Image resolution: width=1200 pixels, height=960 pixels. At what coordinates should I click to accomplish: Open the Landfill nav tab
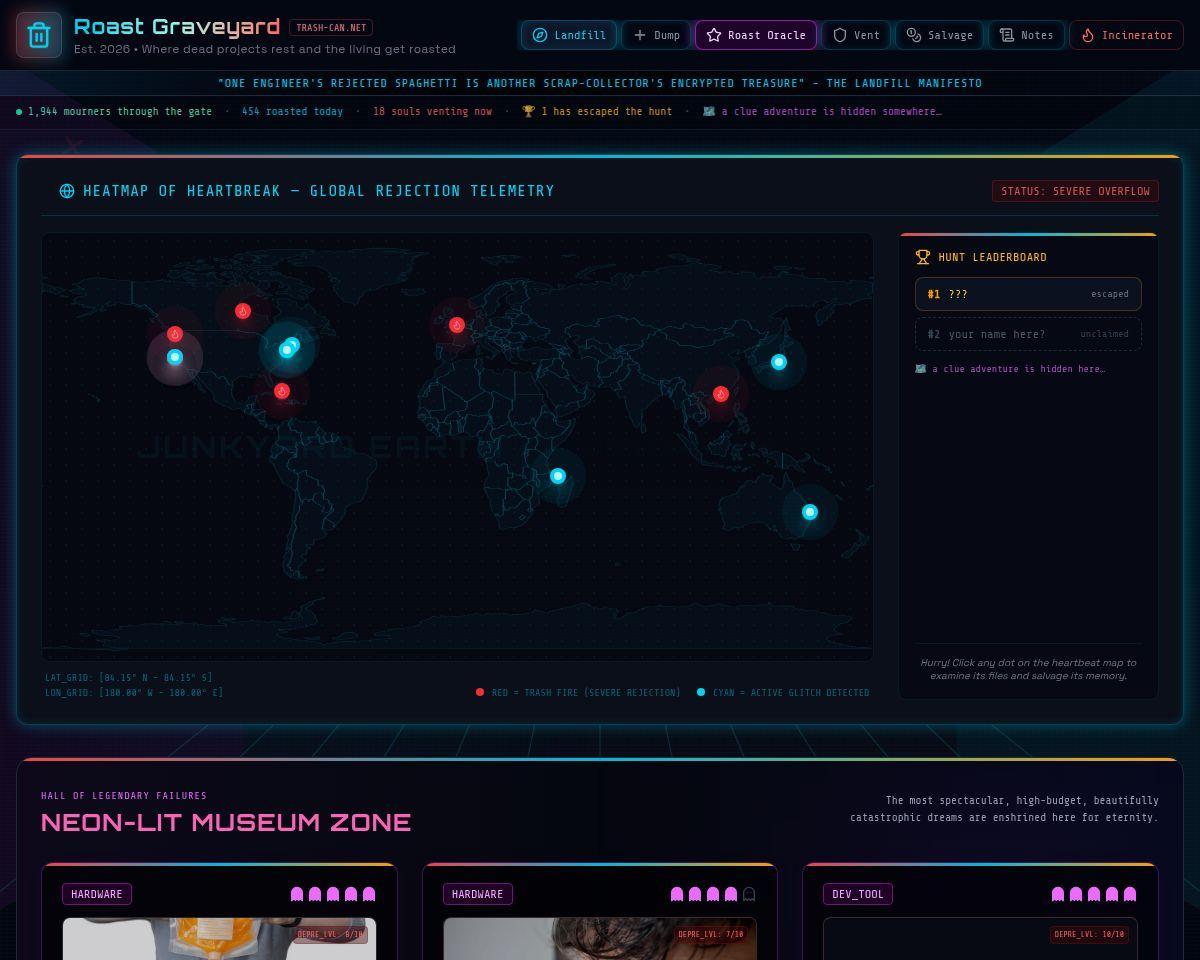(569, 35)
